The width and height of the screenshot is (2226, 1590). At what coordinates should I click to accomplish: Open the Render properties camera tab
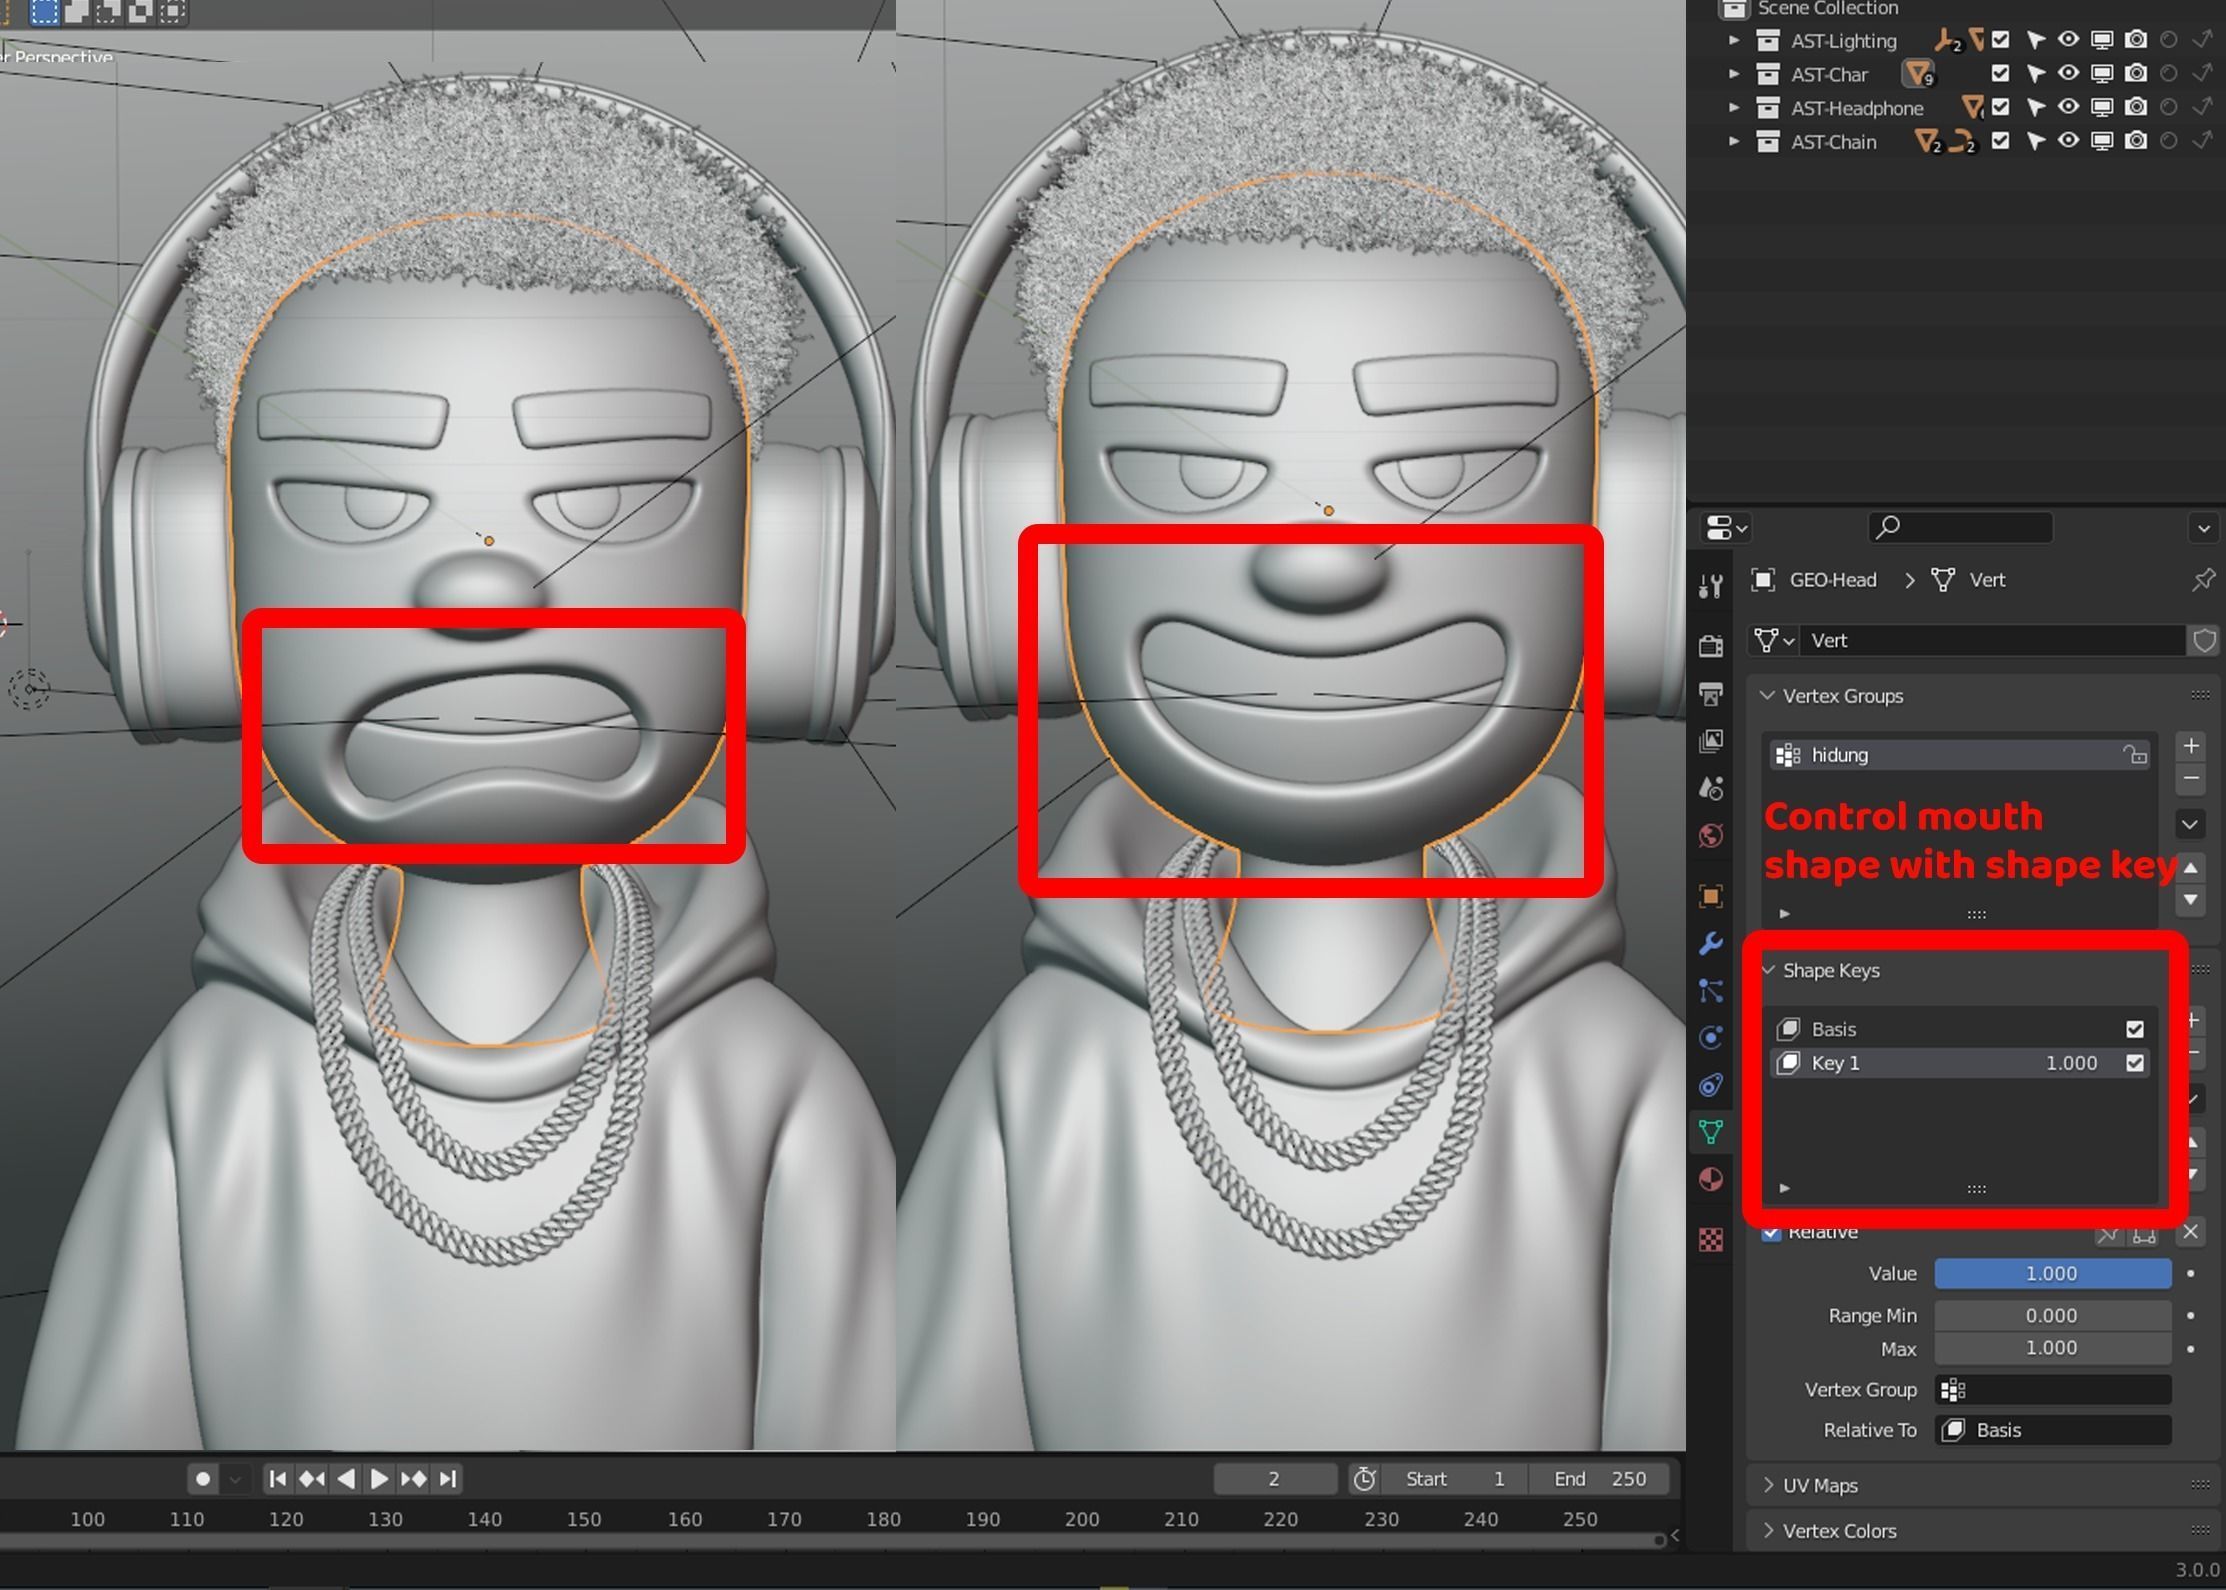coord(1710,645)
